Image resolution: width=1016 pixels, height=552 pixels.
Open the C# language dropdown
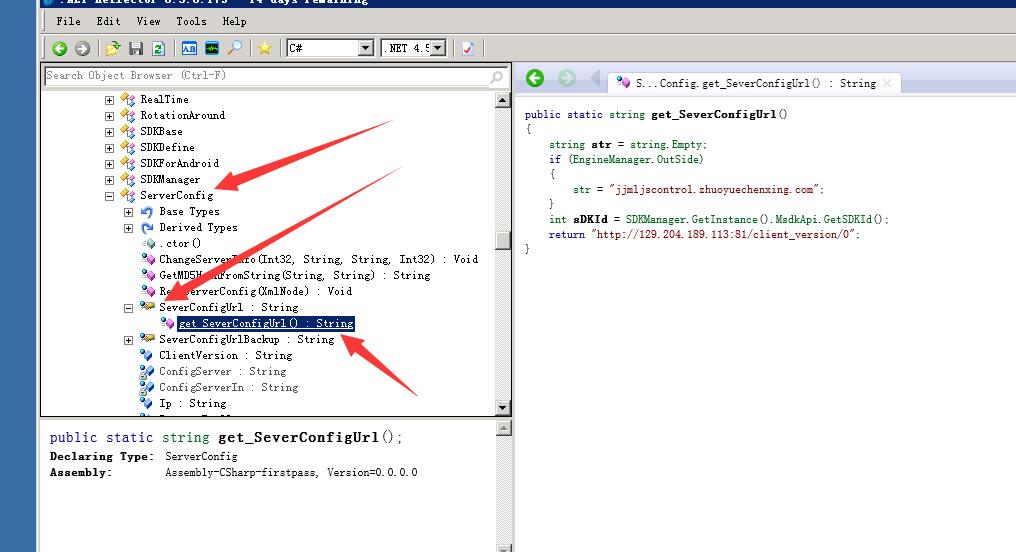click(x=365, y=48)
